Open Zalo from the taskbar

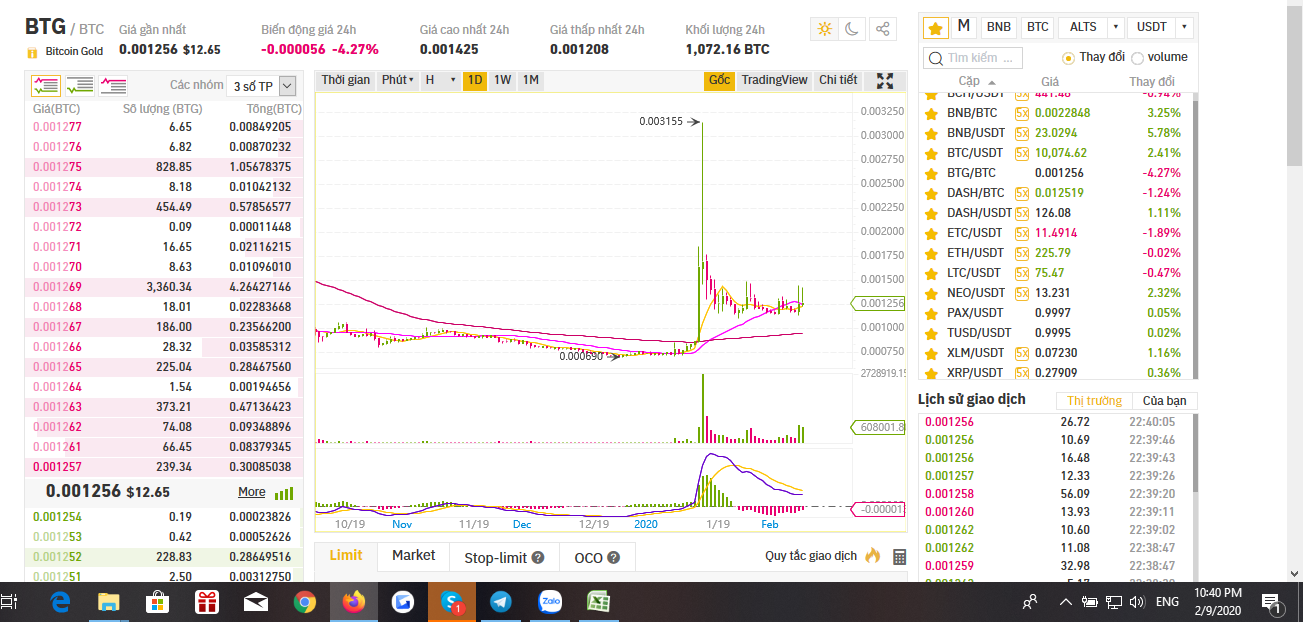(549, 602)
